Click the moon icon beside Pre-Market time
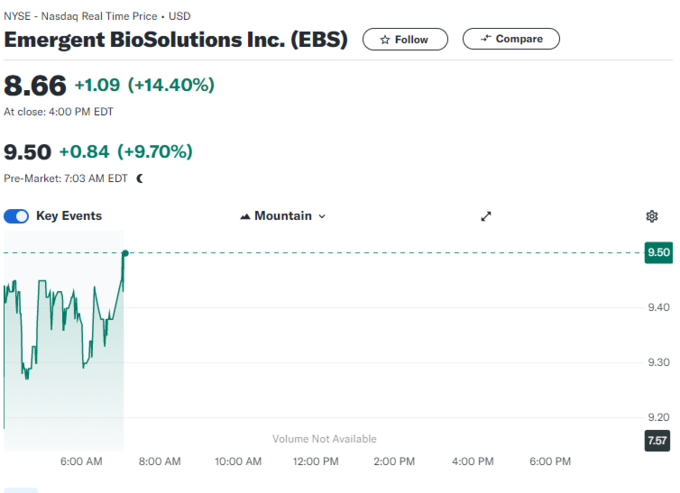 [140, 178]
